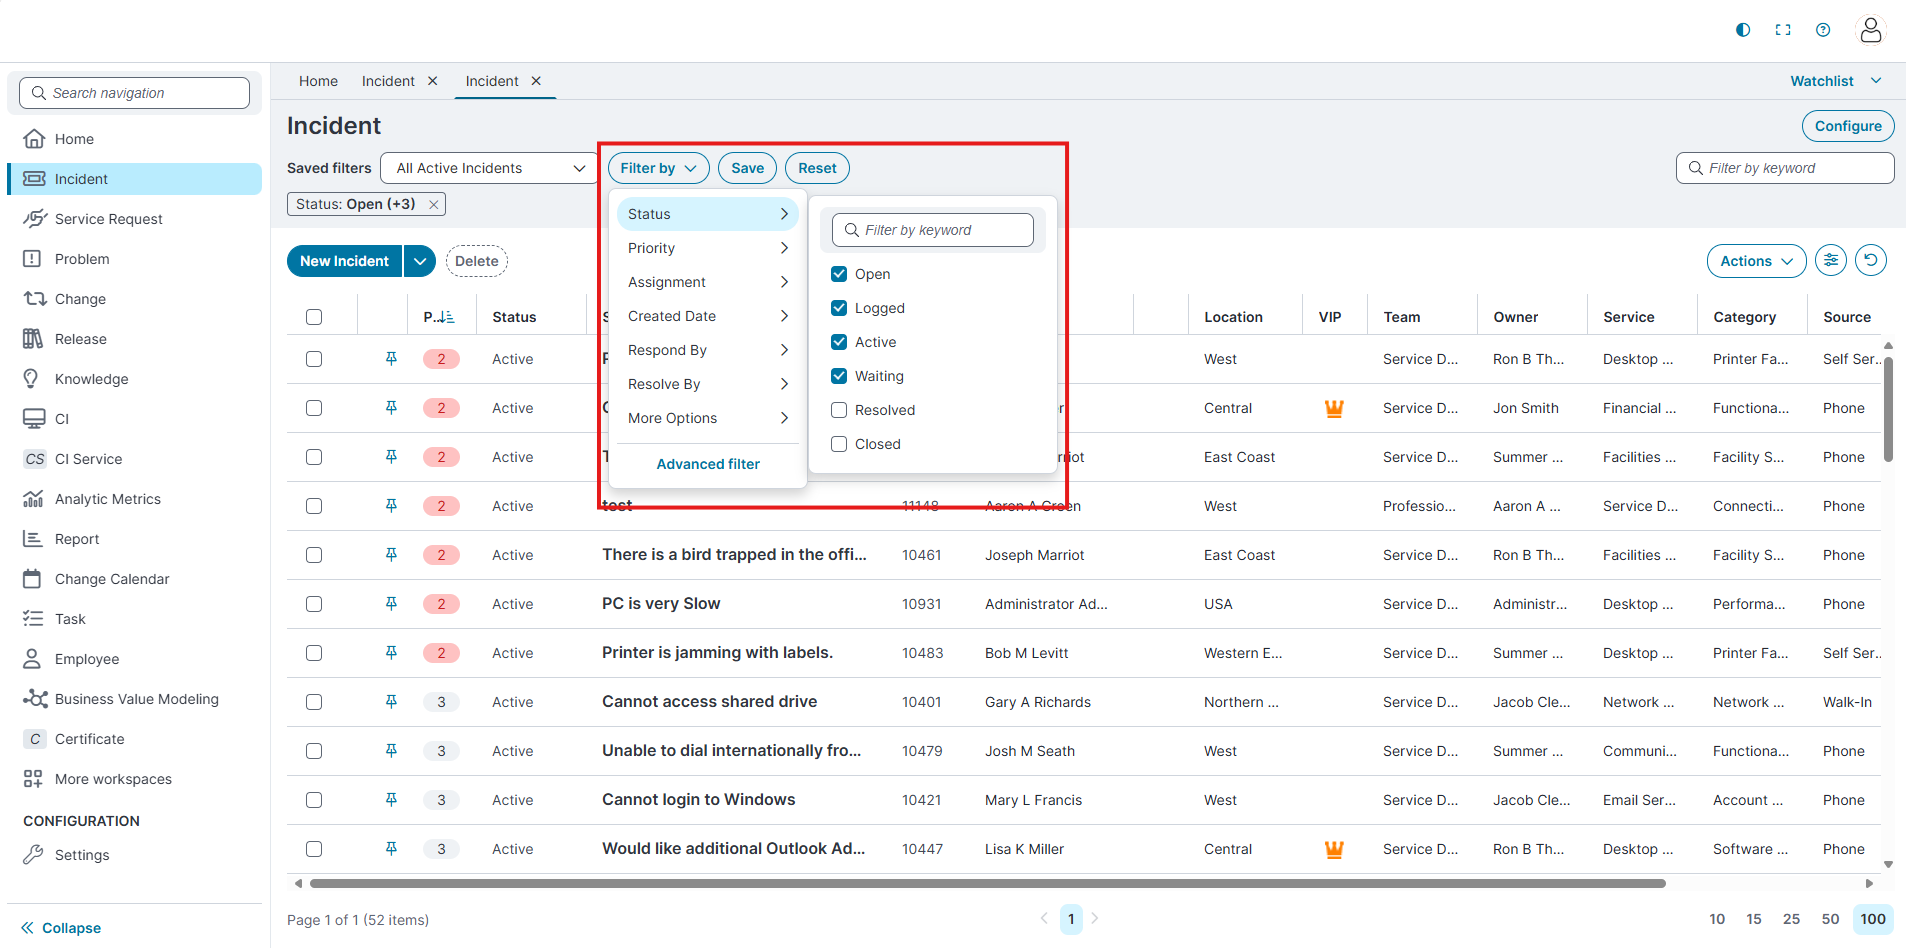Open the column settings sliders icon
The width and height of the screenshot is (1906, 948).
click(x=1831, y=261)
